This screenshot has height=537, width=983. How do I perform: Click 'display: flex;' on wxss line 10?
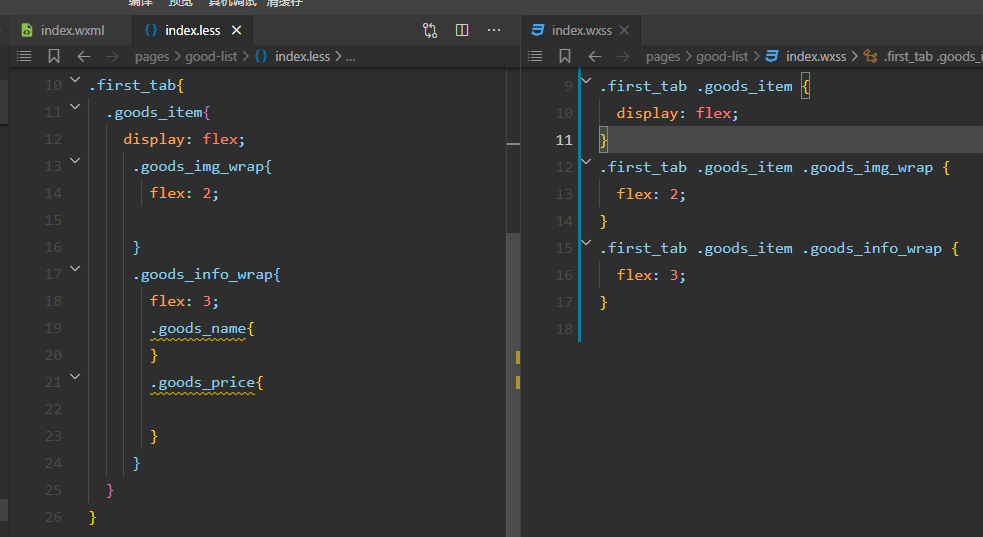point(678,113)
